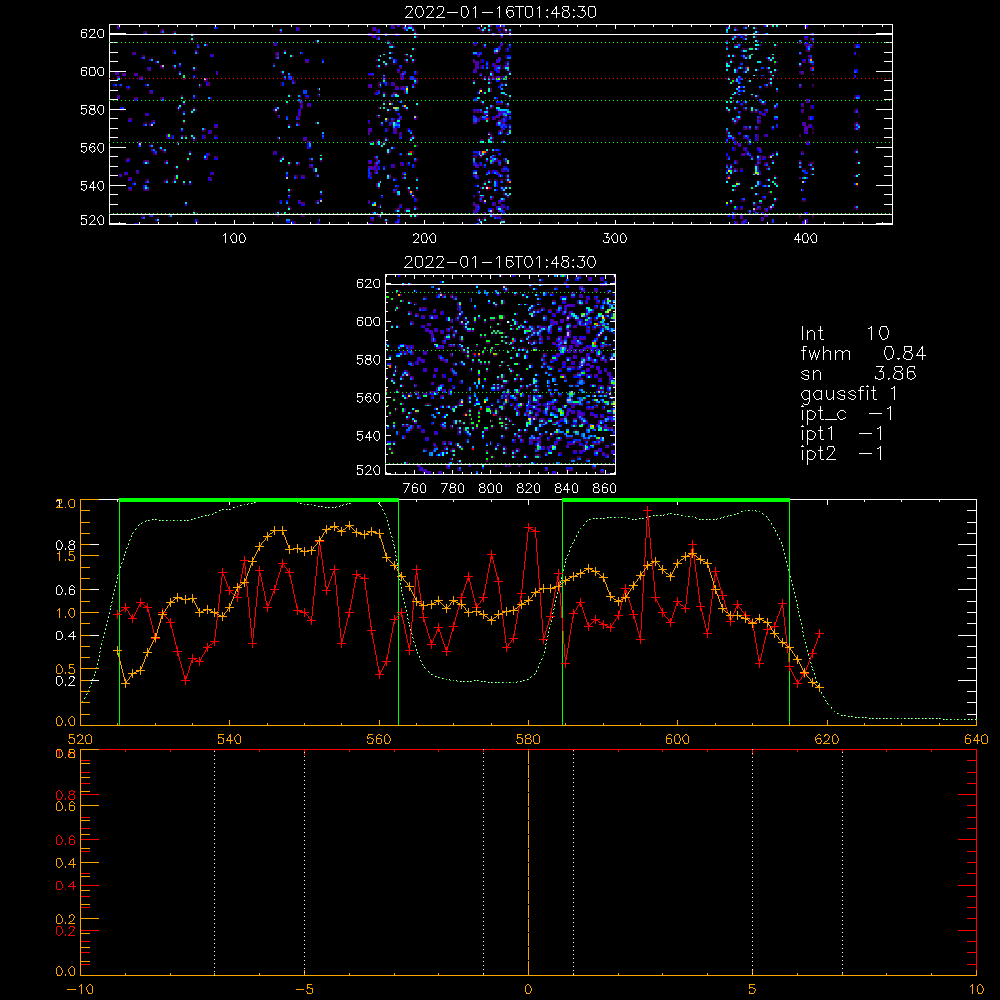Click the 'Int 10' parameter line
The width and height of the screenshot is (1000, 1000).
[844, 334]
